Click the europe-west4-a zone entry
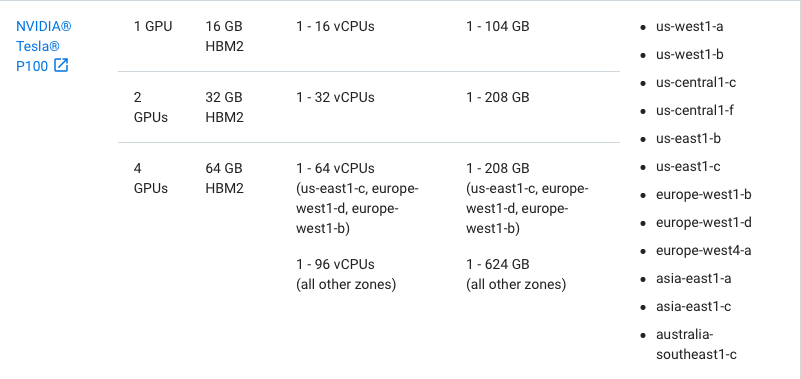 [x=703, y=251]
